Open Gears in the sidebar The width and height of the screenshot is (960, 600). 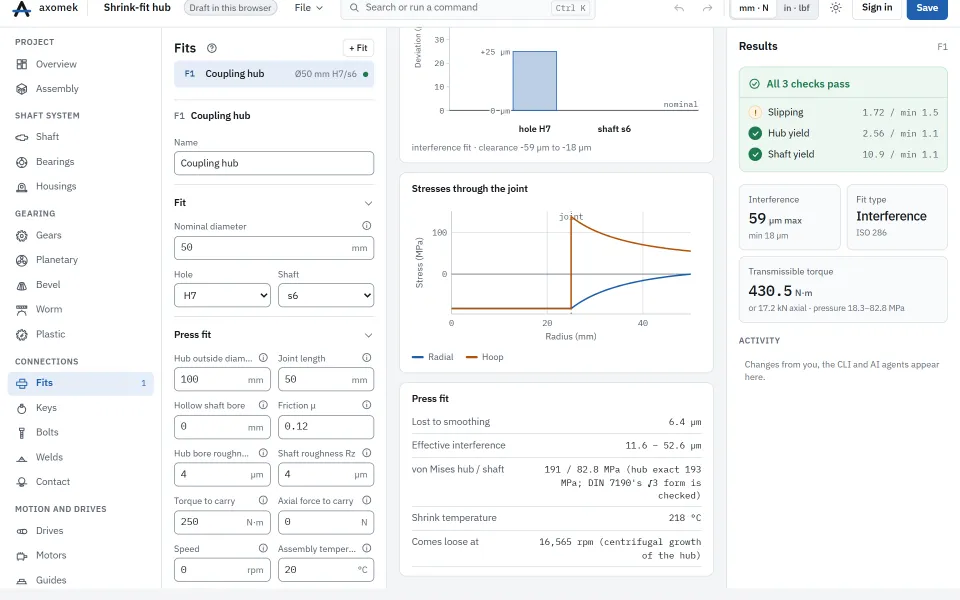coord(81,235)
